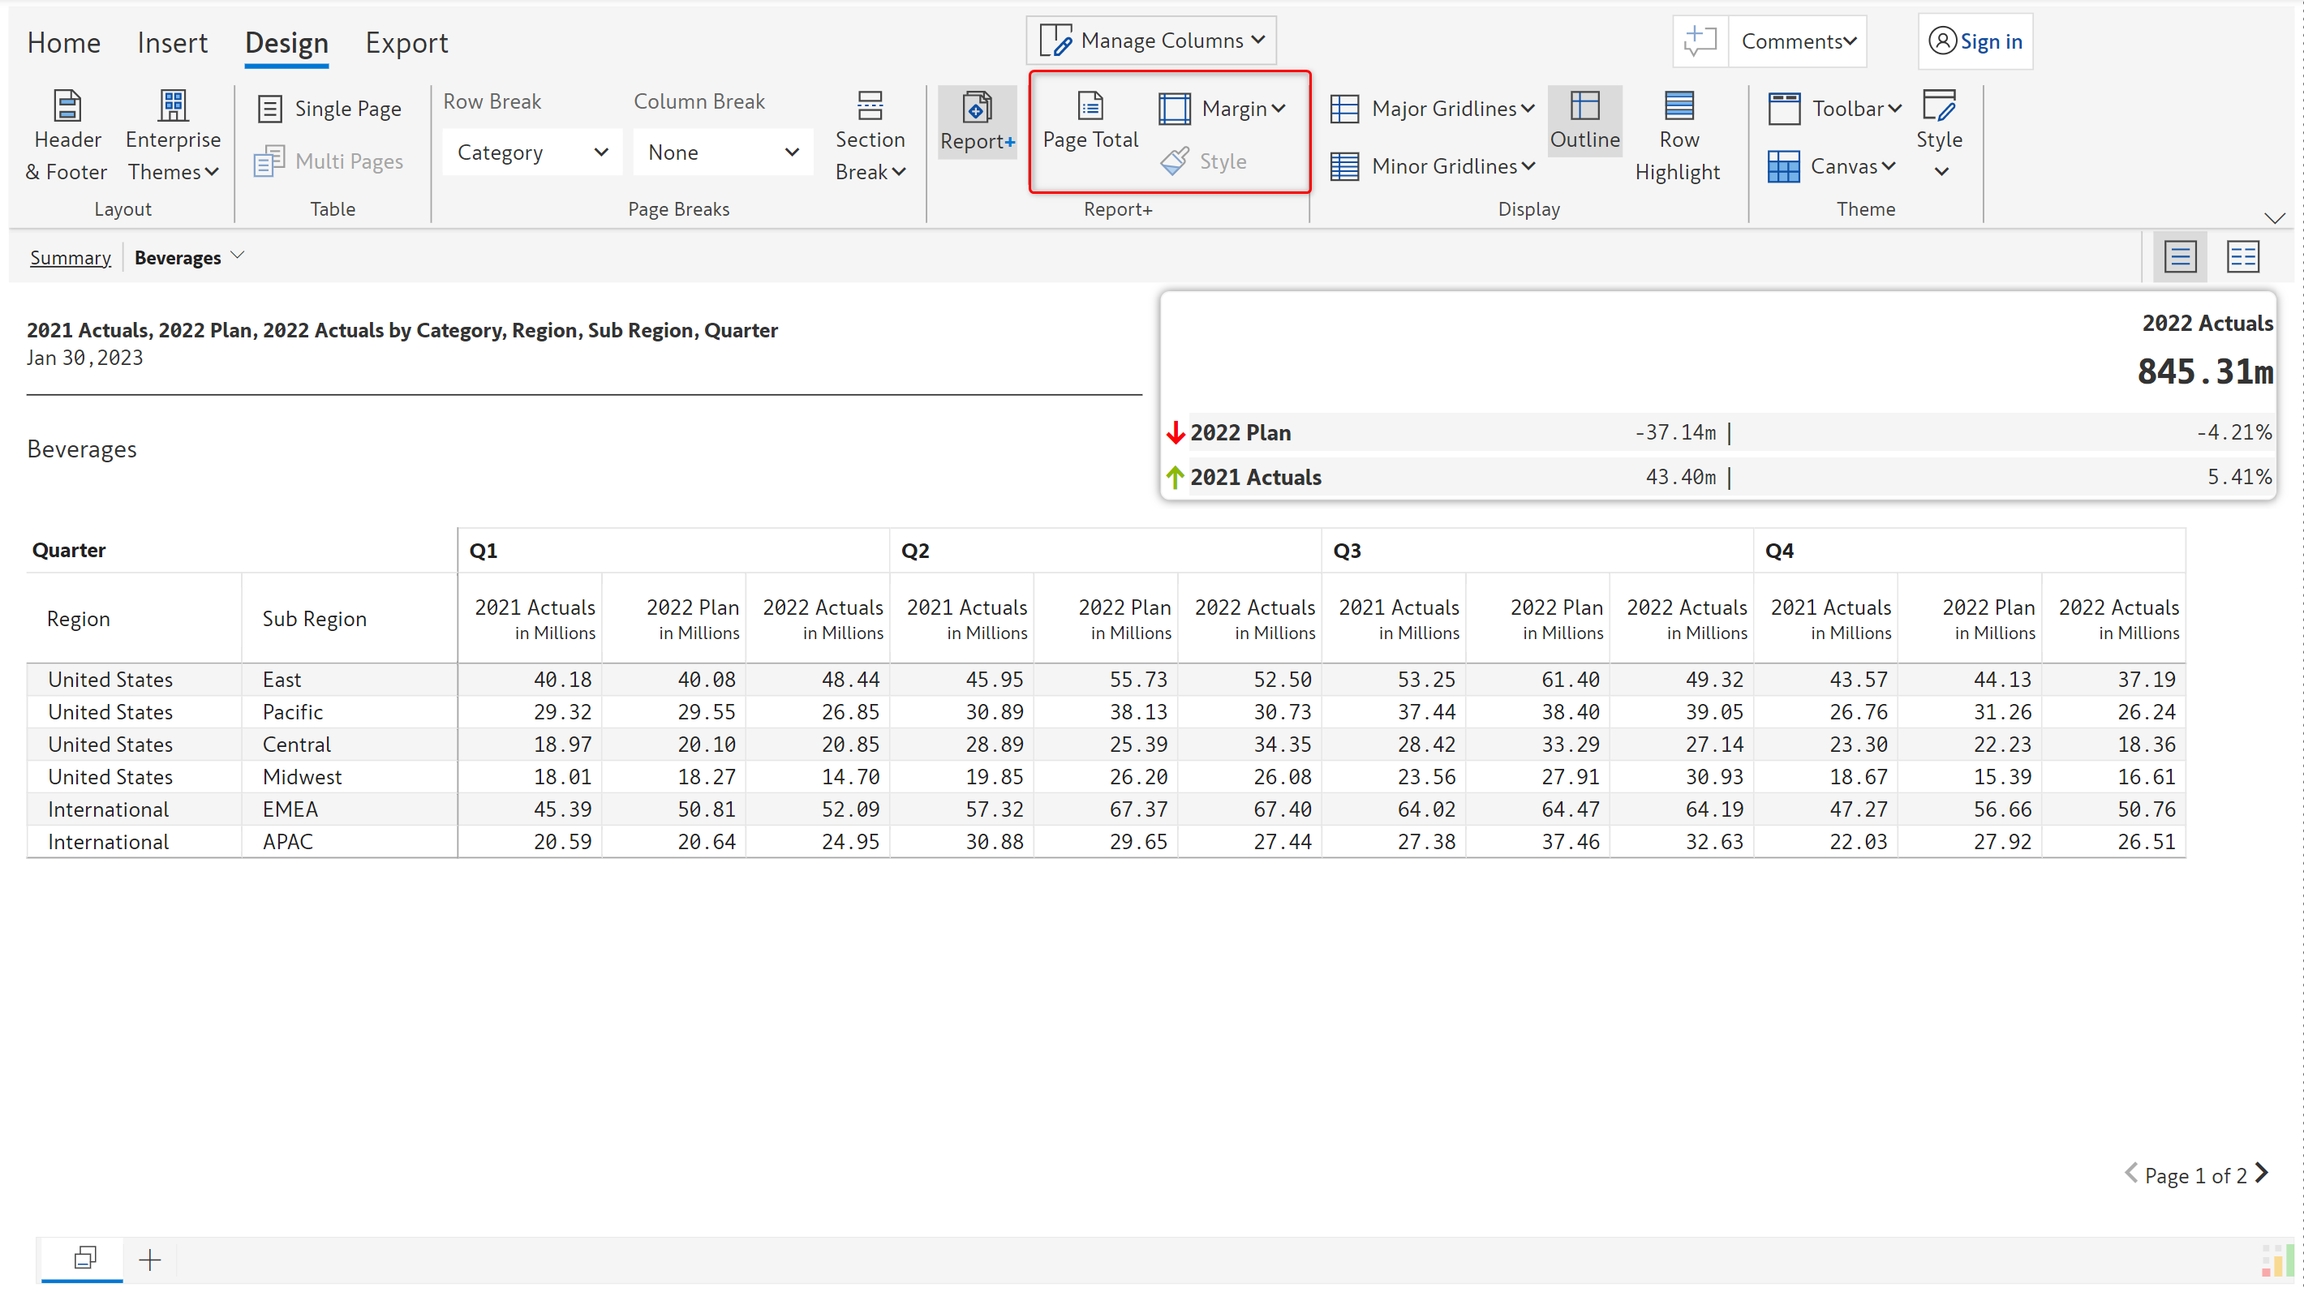Click the add comment icon

click(x=1700, y=41)
